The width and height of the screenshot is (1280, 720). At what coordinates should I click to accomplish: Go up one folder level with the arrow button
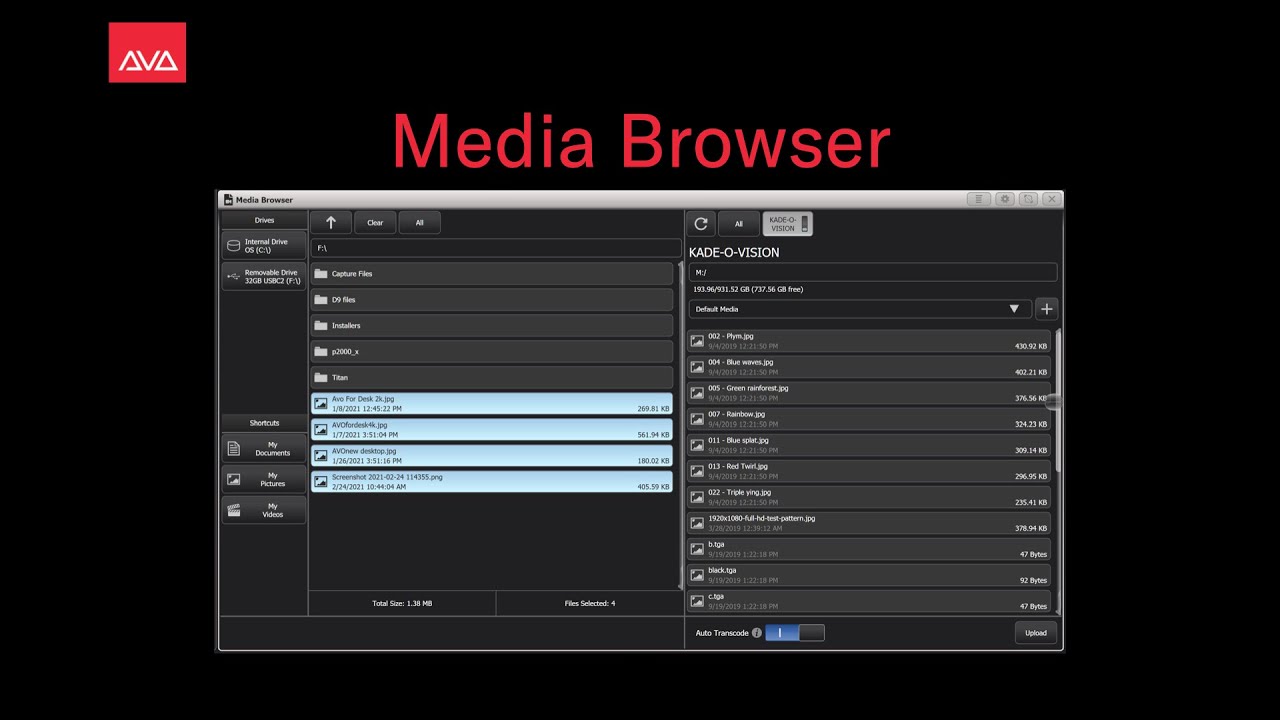pyautogui.click(x=331, y=223)
